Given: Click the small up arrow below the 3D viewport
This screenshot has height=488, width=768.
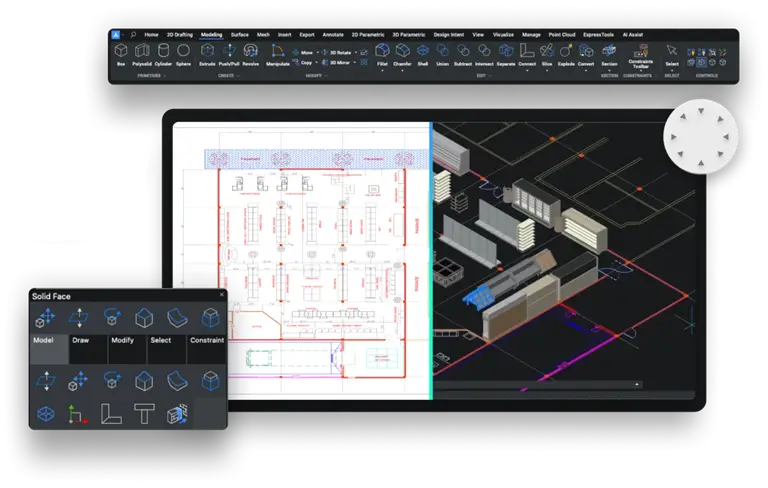Looking at the screenshot, I should pos(637,385).
